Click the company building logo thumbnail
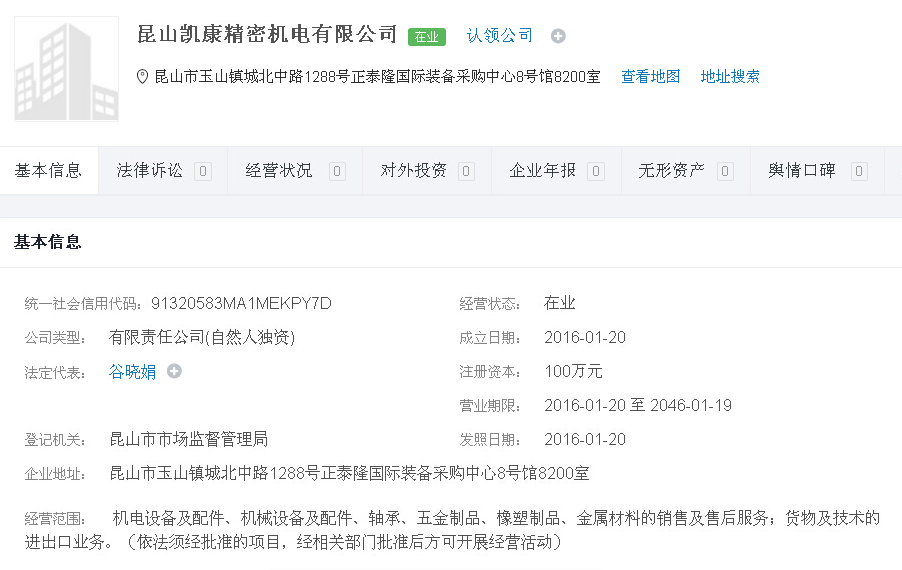Image resolution: width=902 pixels, height=570 pixels. pyautogui.click(x=66, y=69)
